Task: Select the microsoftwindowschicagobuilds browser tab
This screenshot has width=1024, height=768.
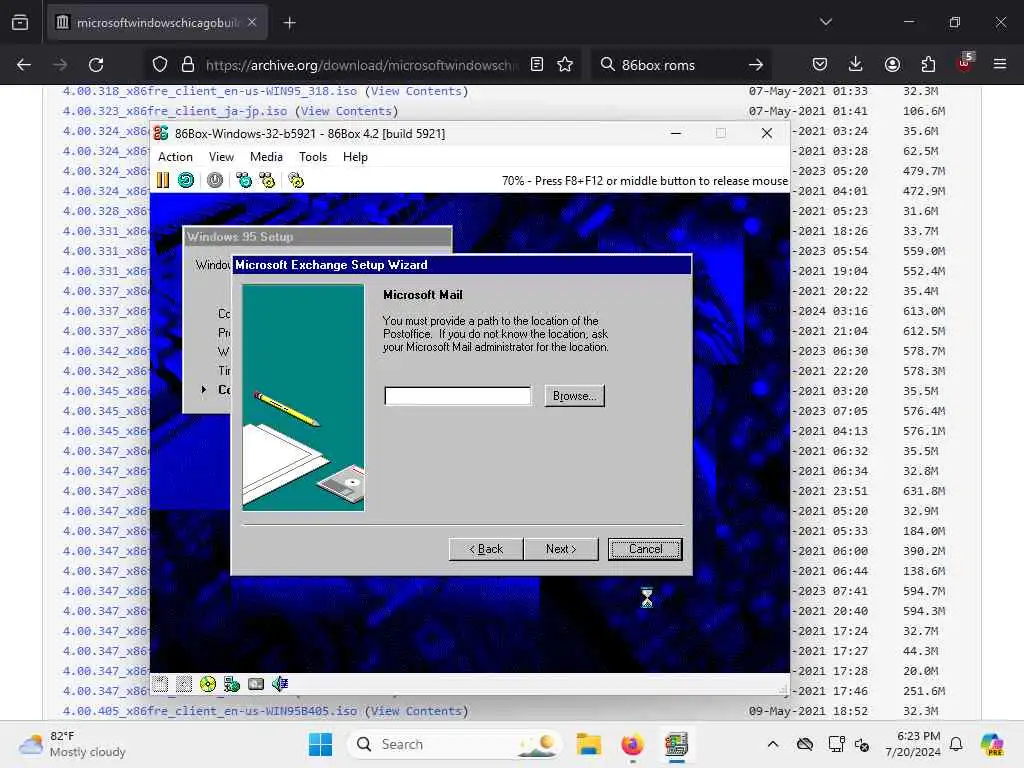Action: [x=157, y=23]
